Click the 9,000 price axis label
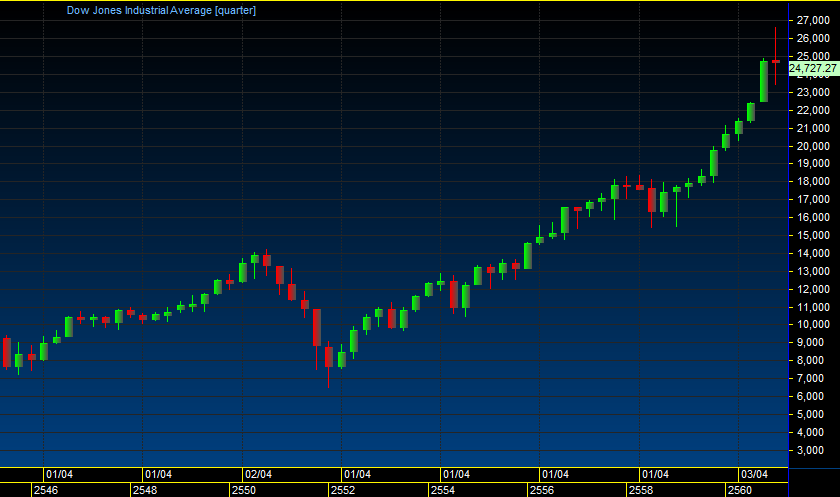Image resolution: width=840 pixels, height=497 pixels. pyautogui.click(x=811, y=342)
